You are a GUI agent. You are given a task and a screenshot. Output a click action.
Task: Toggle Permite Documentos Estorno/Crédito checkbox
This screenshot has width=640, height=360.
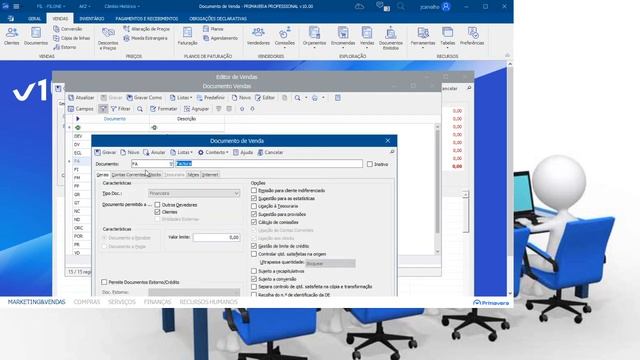(104, 282)
